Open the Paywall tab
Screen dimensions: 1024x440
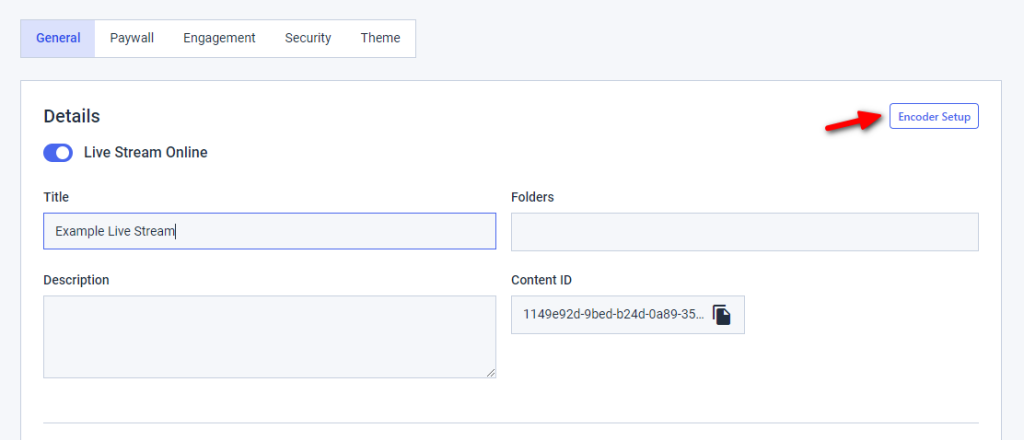(x=132, y=38)
